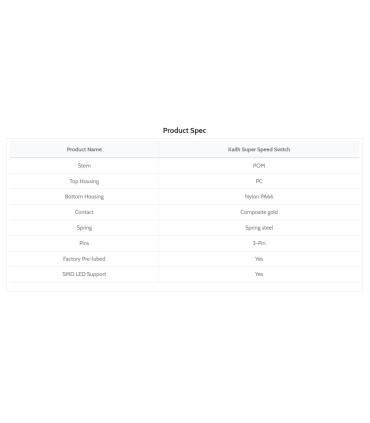Click the Yes value for SMD LED Support
Screen dimensions: 370x423
tap(259, 274)
